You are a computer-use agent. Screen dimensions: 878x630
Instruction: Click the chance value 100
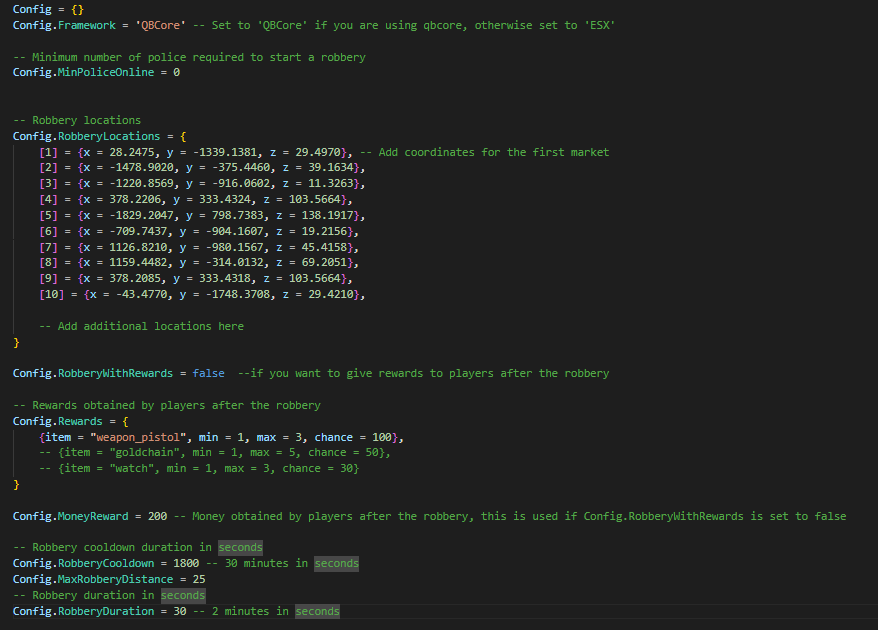pyautogui.click(x=382, y=437)
